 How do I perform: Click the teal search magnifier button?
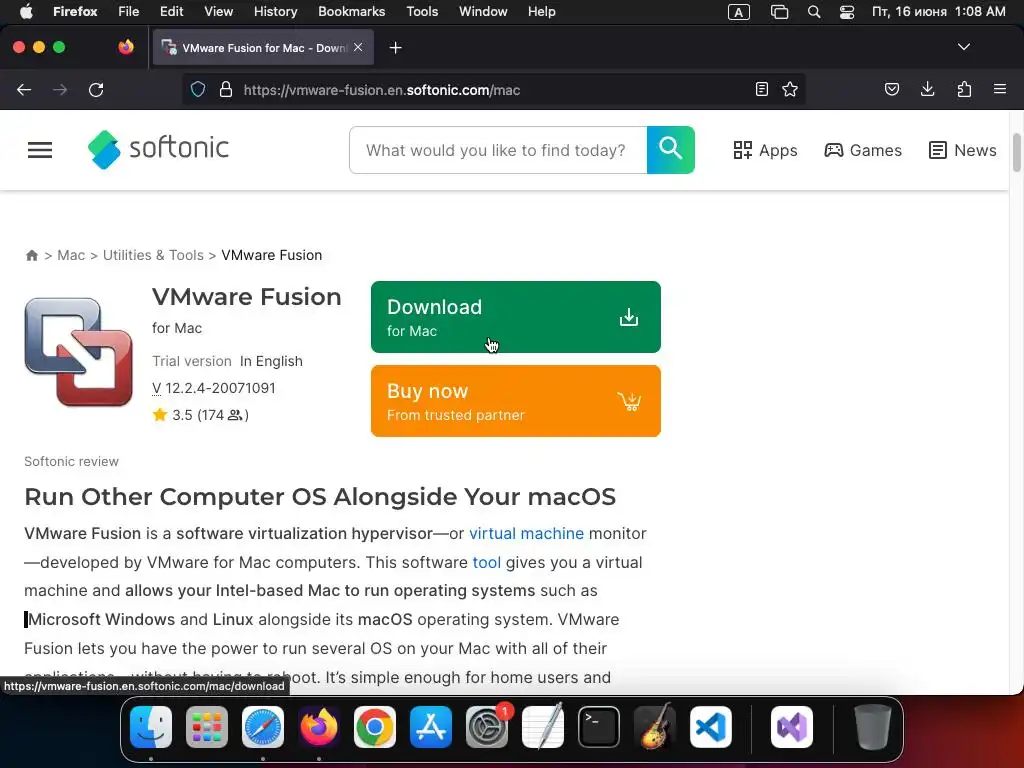(x=671, y=150)
